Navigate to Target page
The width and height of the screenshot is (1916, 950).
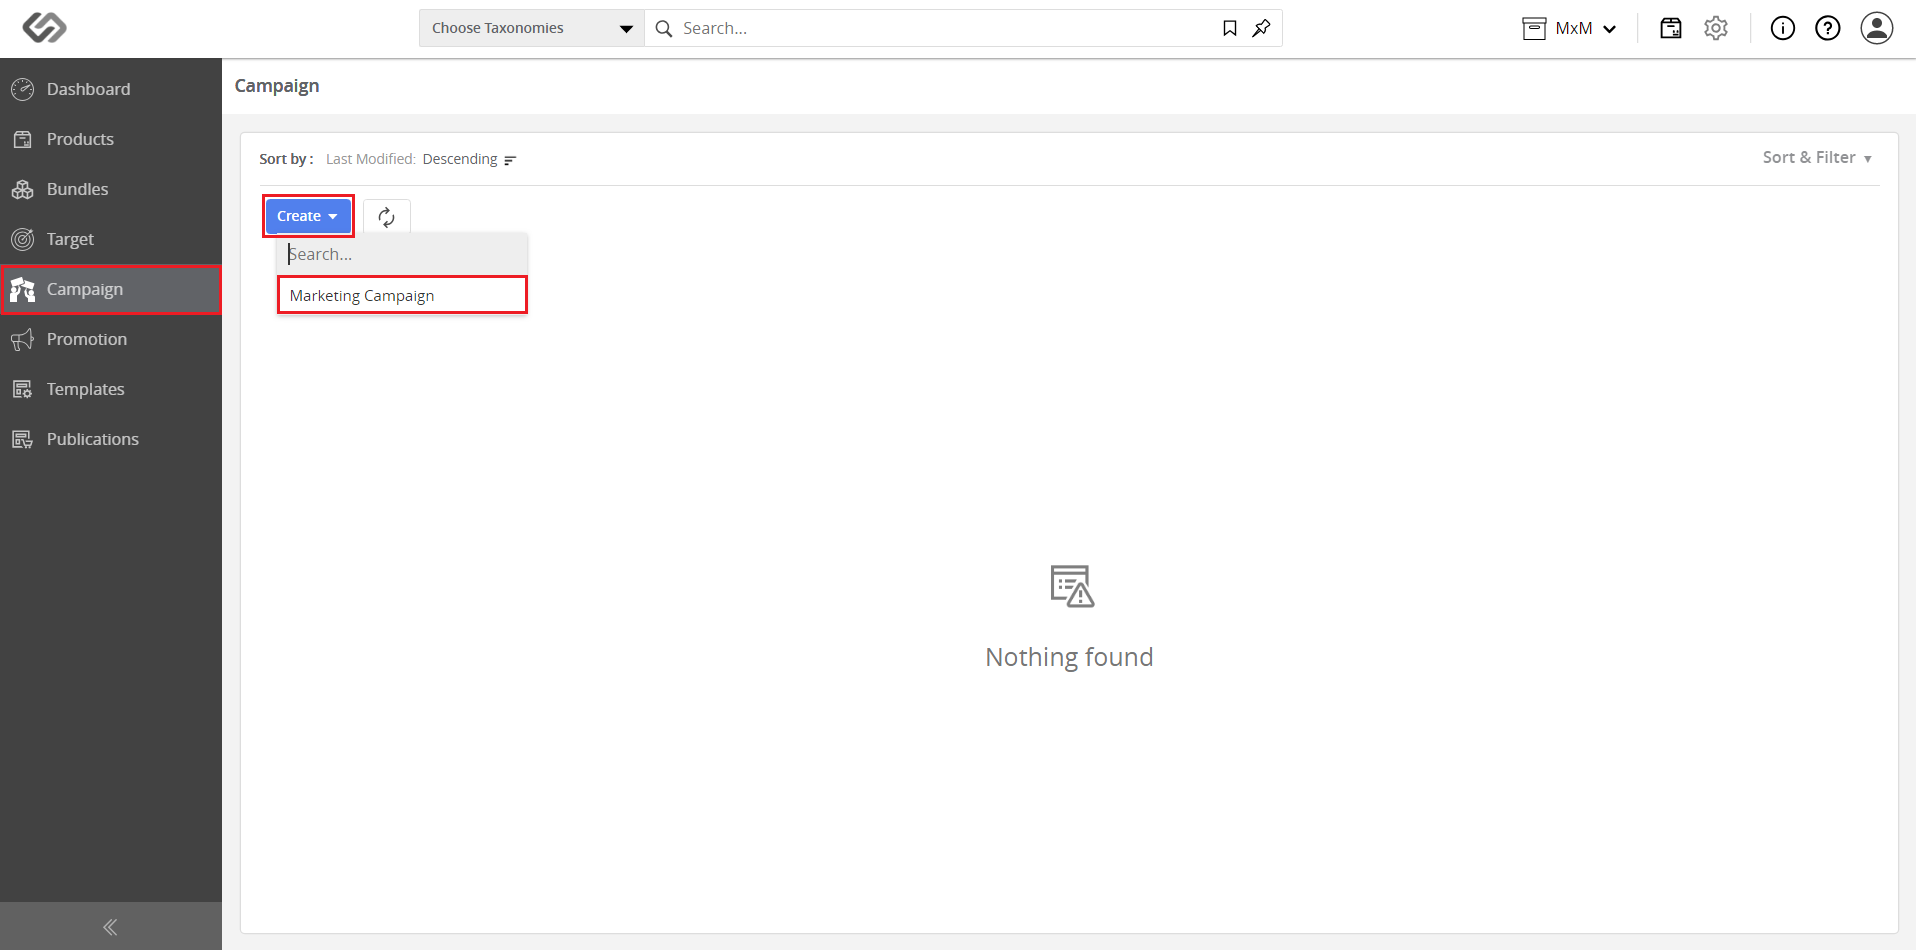pyautogui.click(x=111, y=239)
